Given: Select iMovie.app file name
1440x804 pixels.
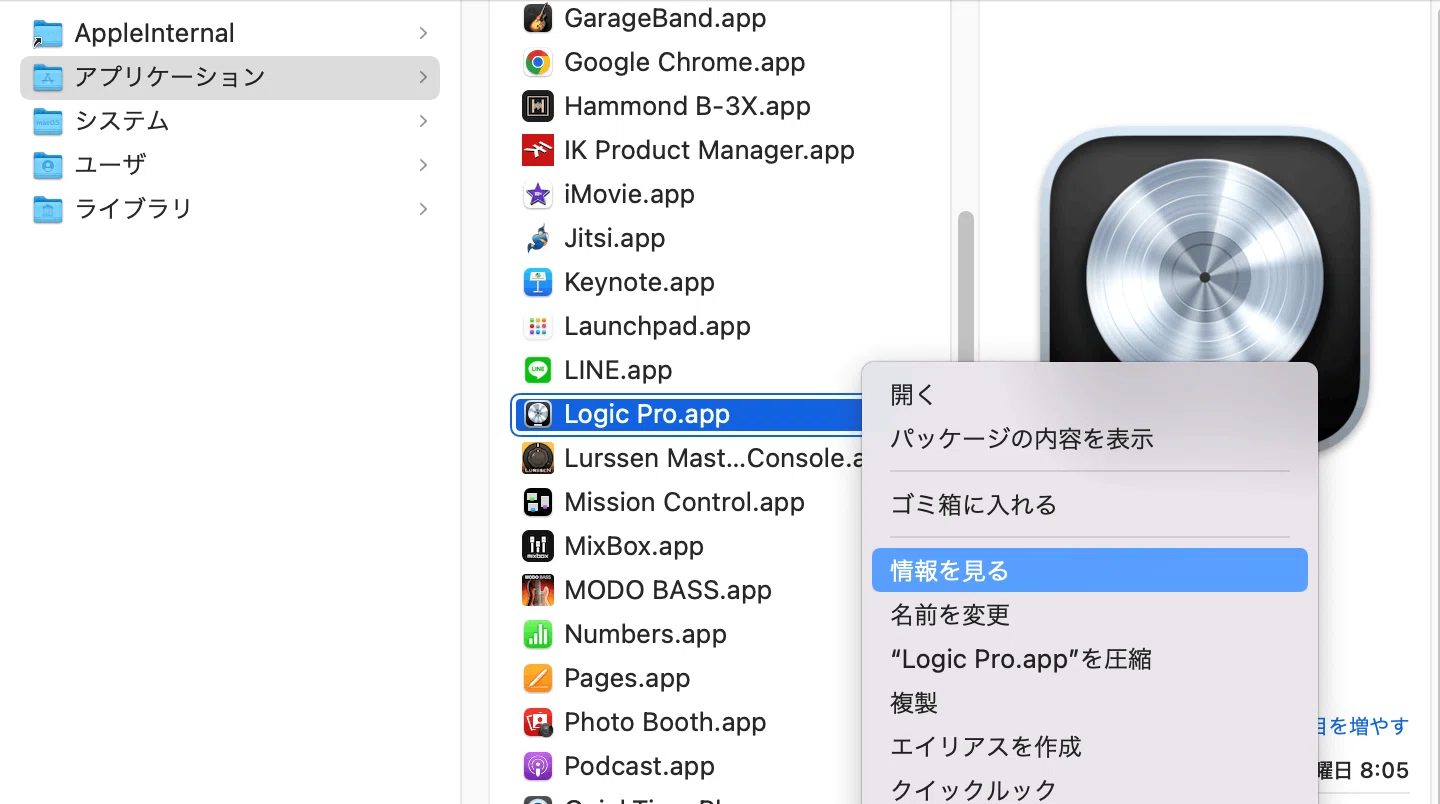Looking at the screenshot, I should [629, 194].
